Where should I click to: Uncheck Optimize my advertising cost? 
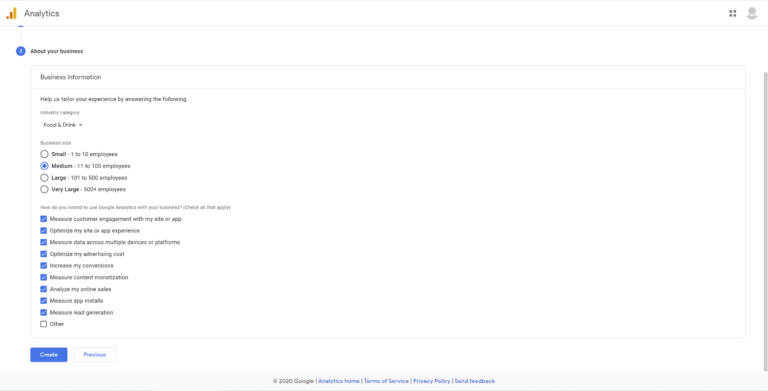point(44,254)
